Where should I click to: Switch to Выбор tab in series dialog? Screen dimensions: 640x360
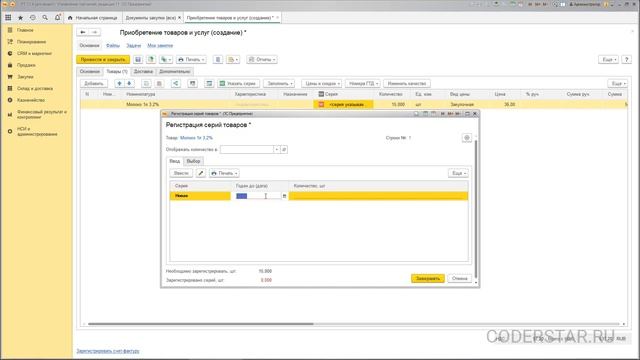pyautogui.click(x=193, y=161)
